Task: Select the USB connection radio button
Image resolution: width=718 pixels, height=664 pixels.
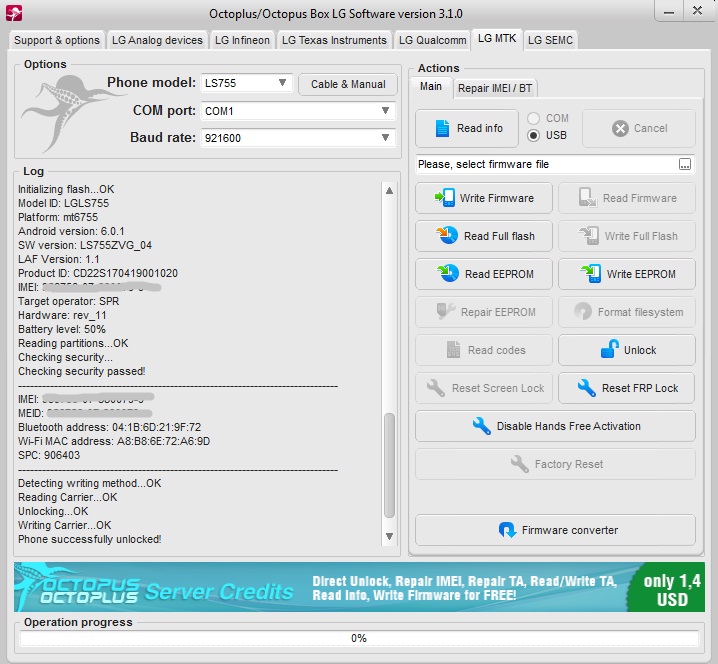Action: point(533,136)
